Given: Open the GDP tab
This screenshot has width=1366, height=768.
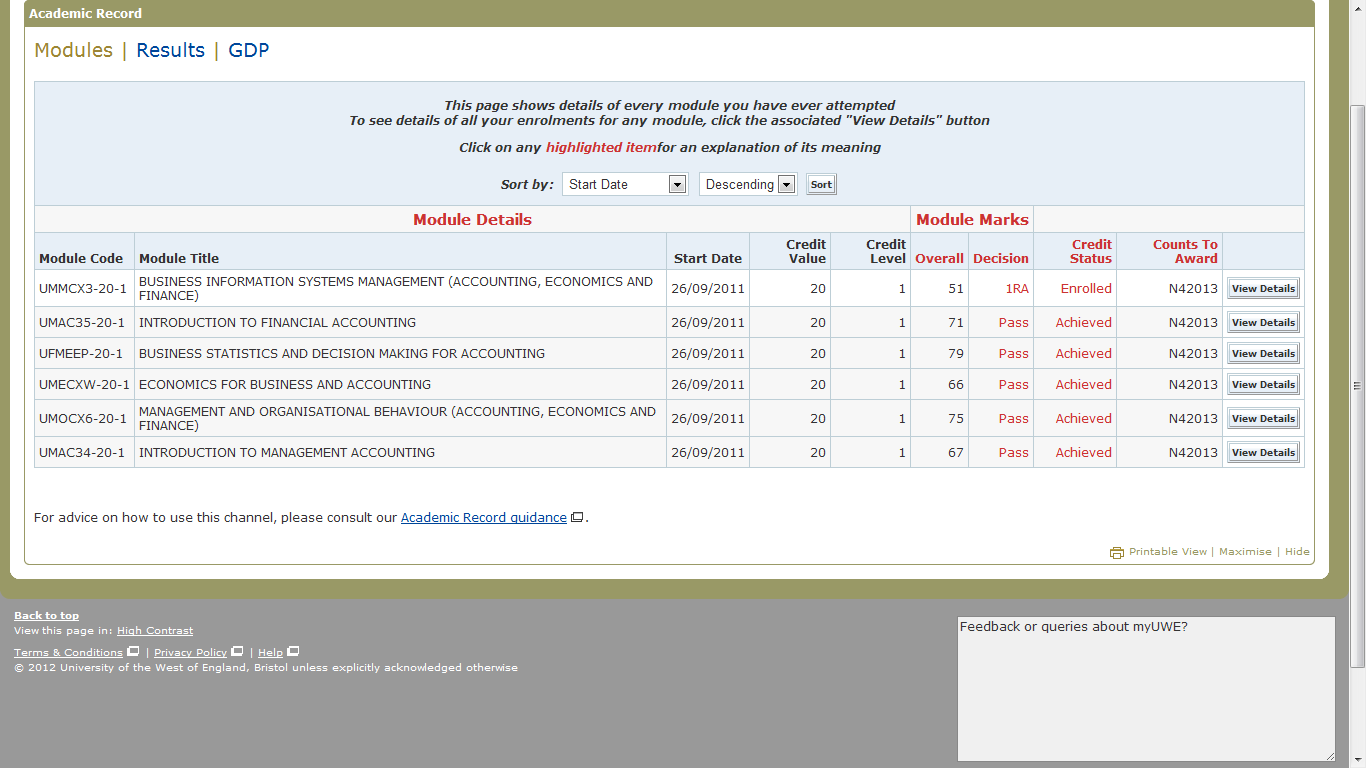Looking at the screenshot, I should 248,50.
